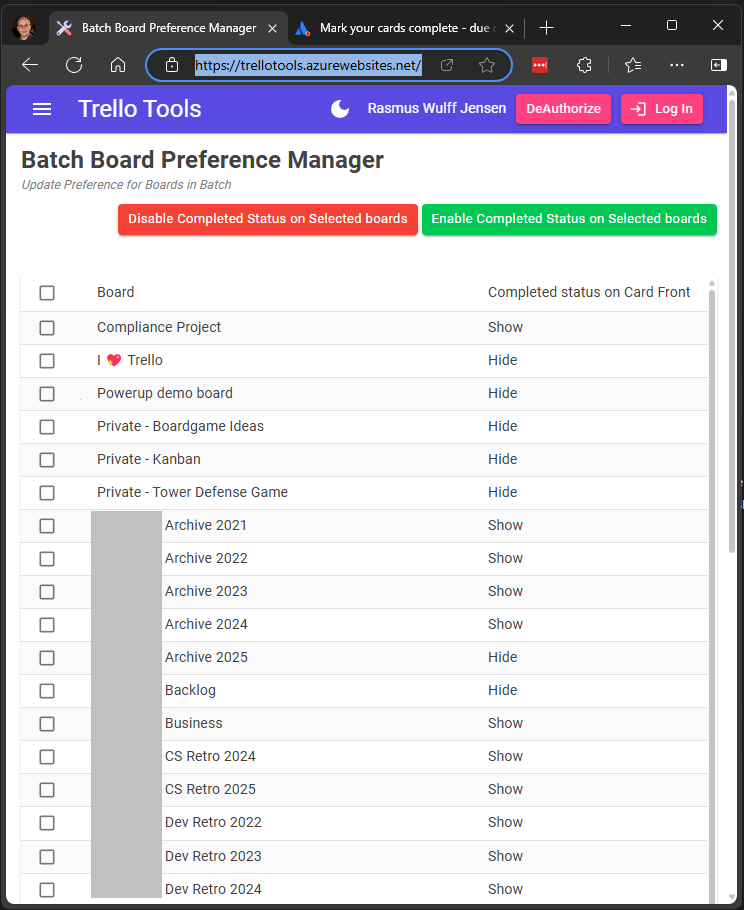
Task: Check the Archive 2023 board checkbox
Action: [47, 592]
